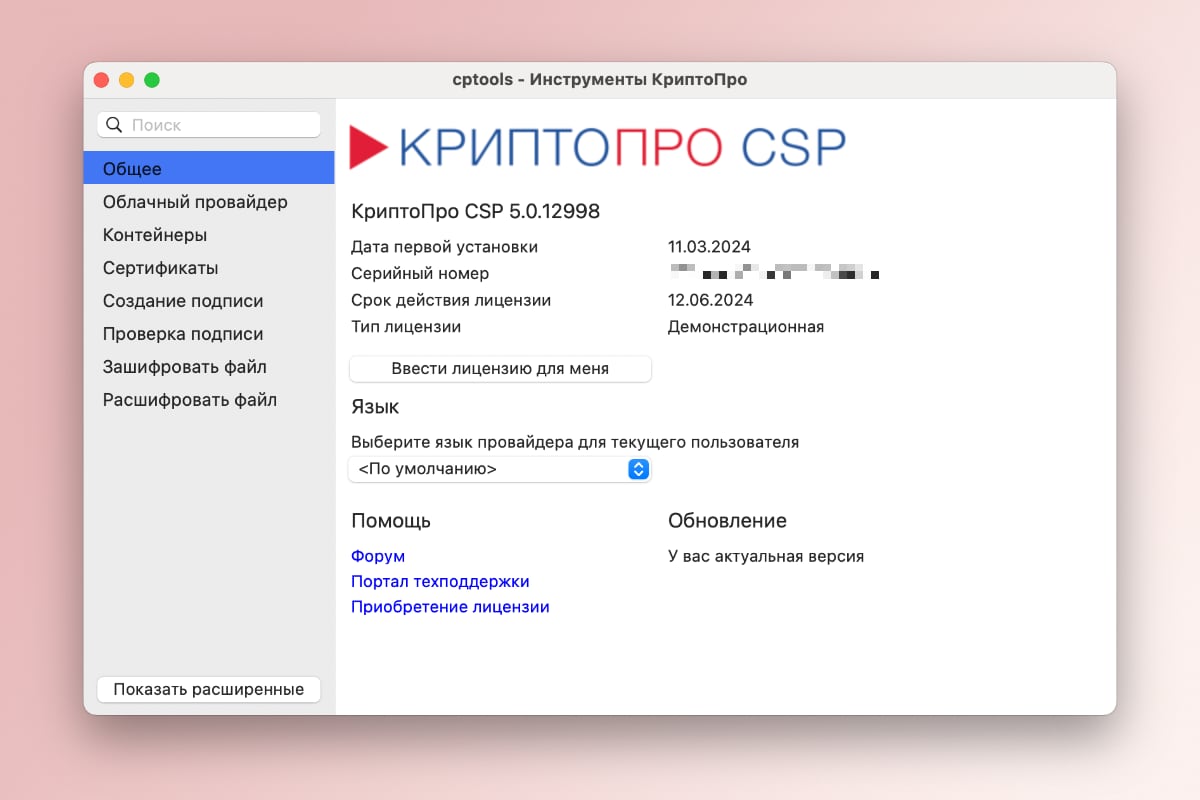Click the Язык heading

tap(375, 407)
